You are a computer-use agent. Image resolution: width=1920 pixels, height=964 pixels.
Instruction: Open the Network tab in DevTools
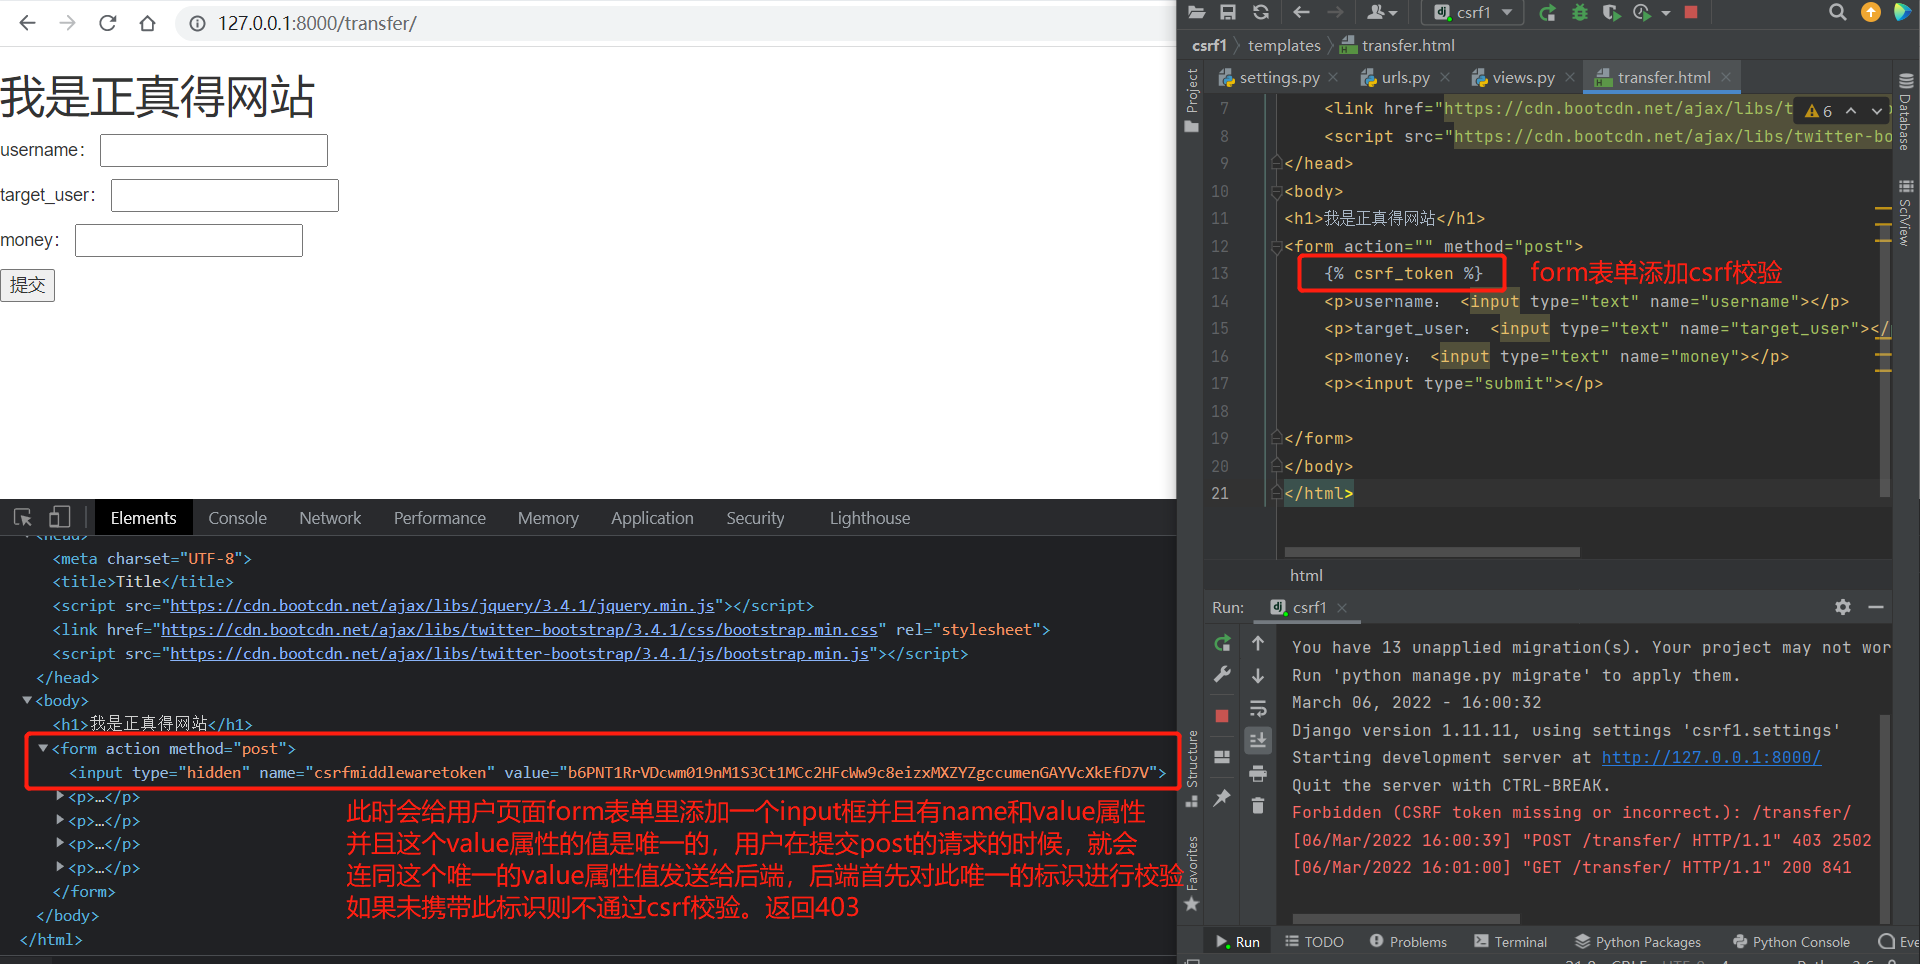point(330,518)
